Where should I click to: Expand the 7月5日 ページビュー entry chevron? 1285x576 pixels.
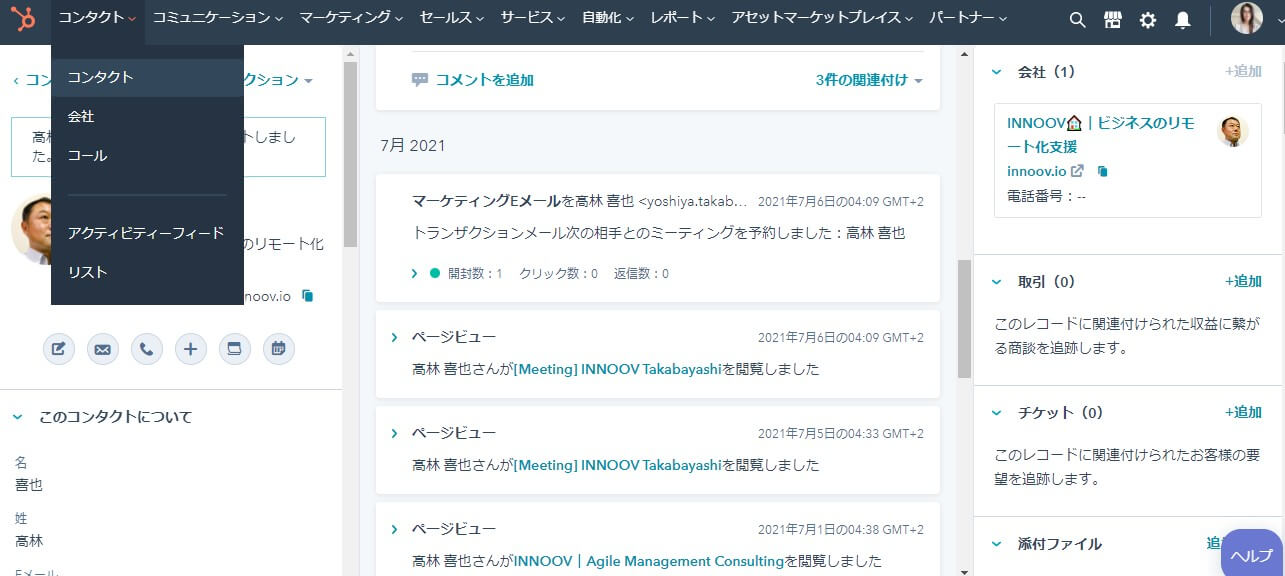395,433
